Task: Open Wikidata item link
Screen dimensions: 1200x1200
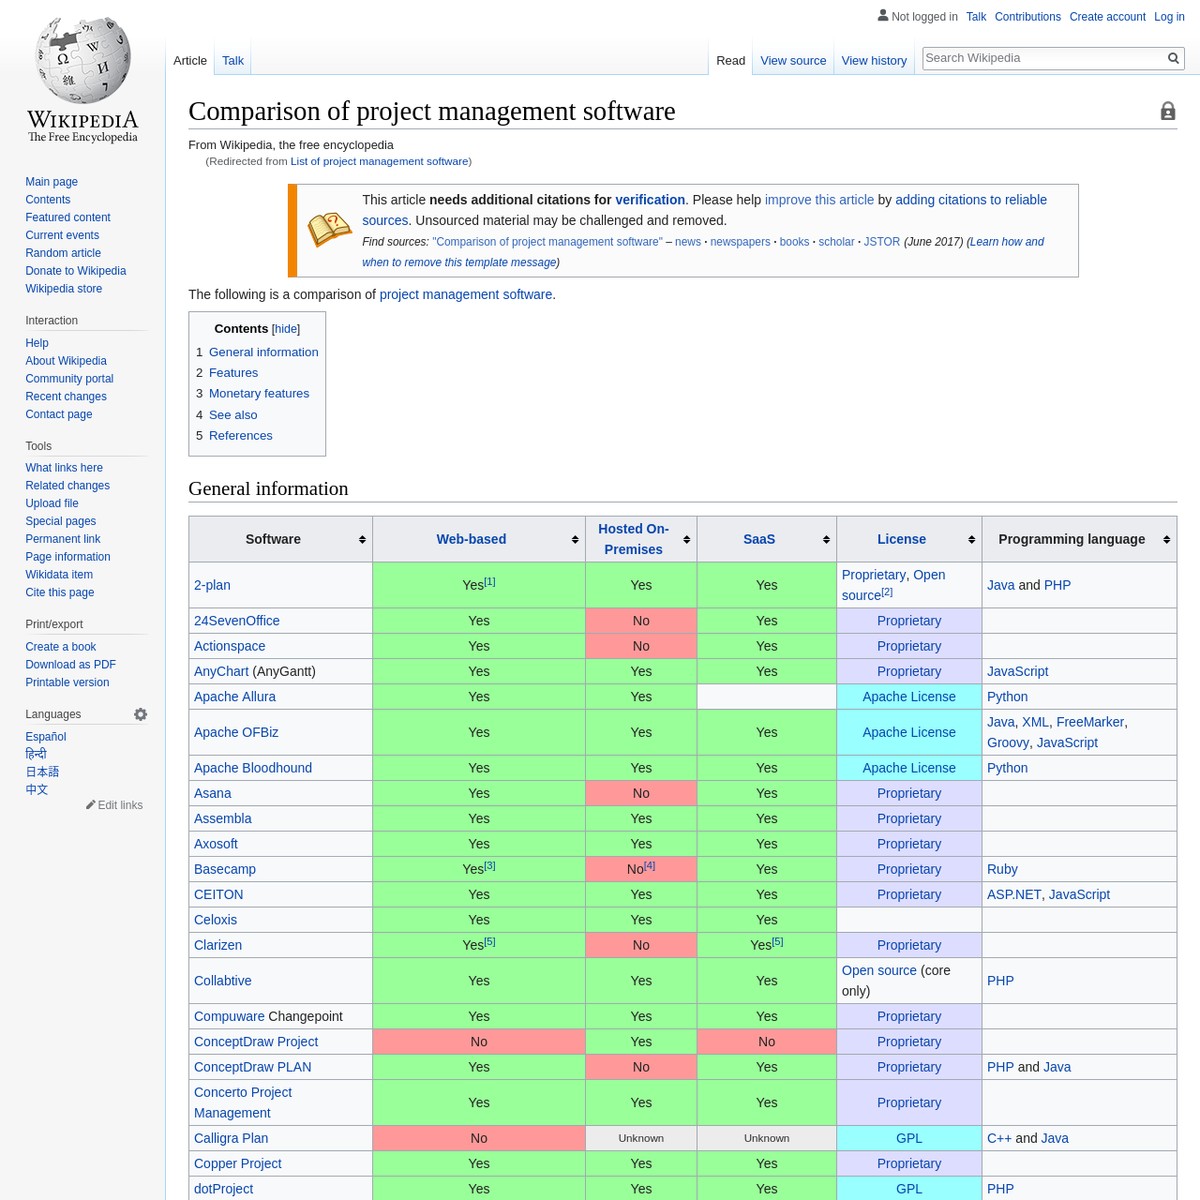Action: 59,575
